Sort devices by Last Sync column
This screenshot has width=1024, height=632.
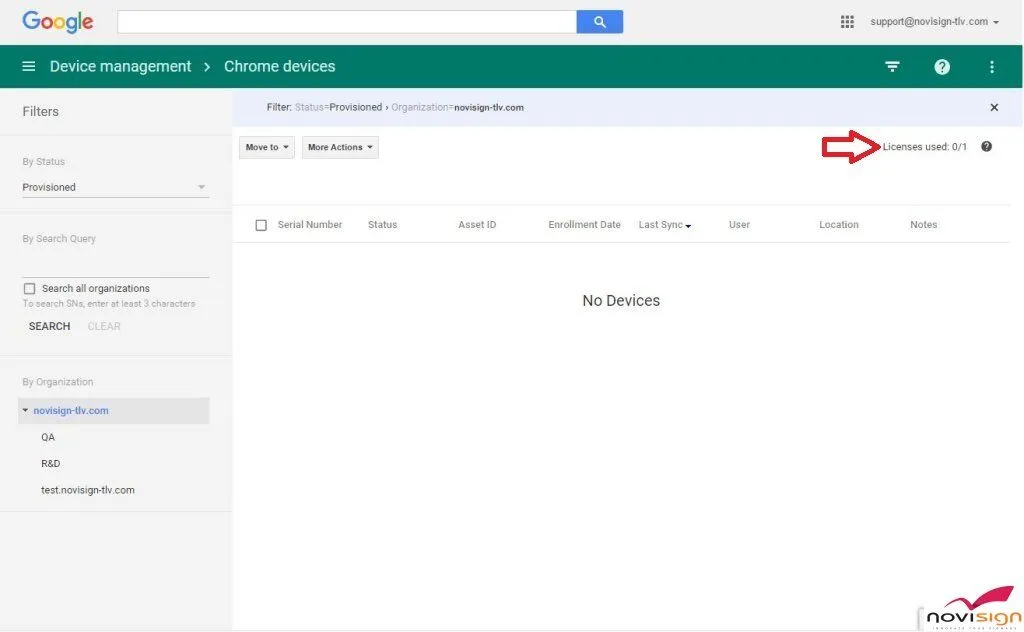pos(664,224)
